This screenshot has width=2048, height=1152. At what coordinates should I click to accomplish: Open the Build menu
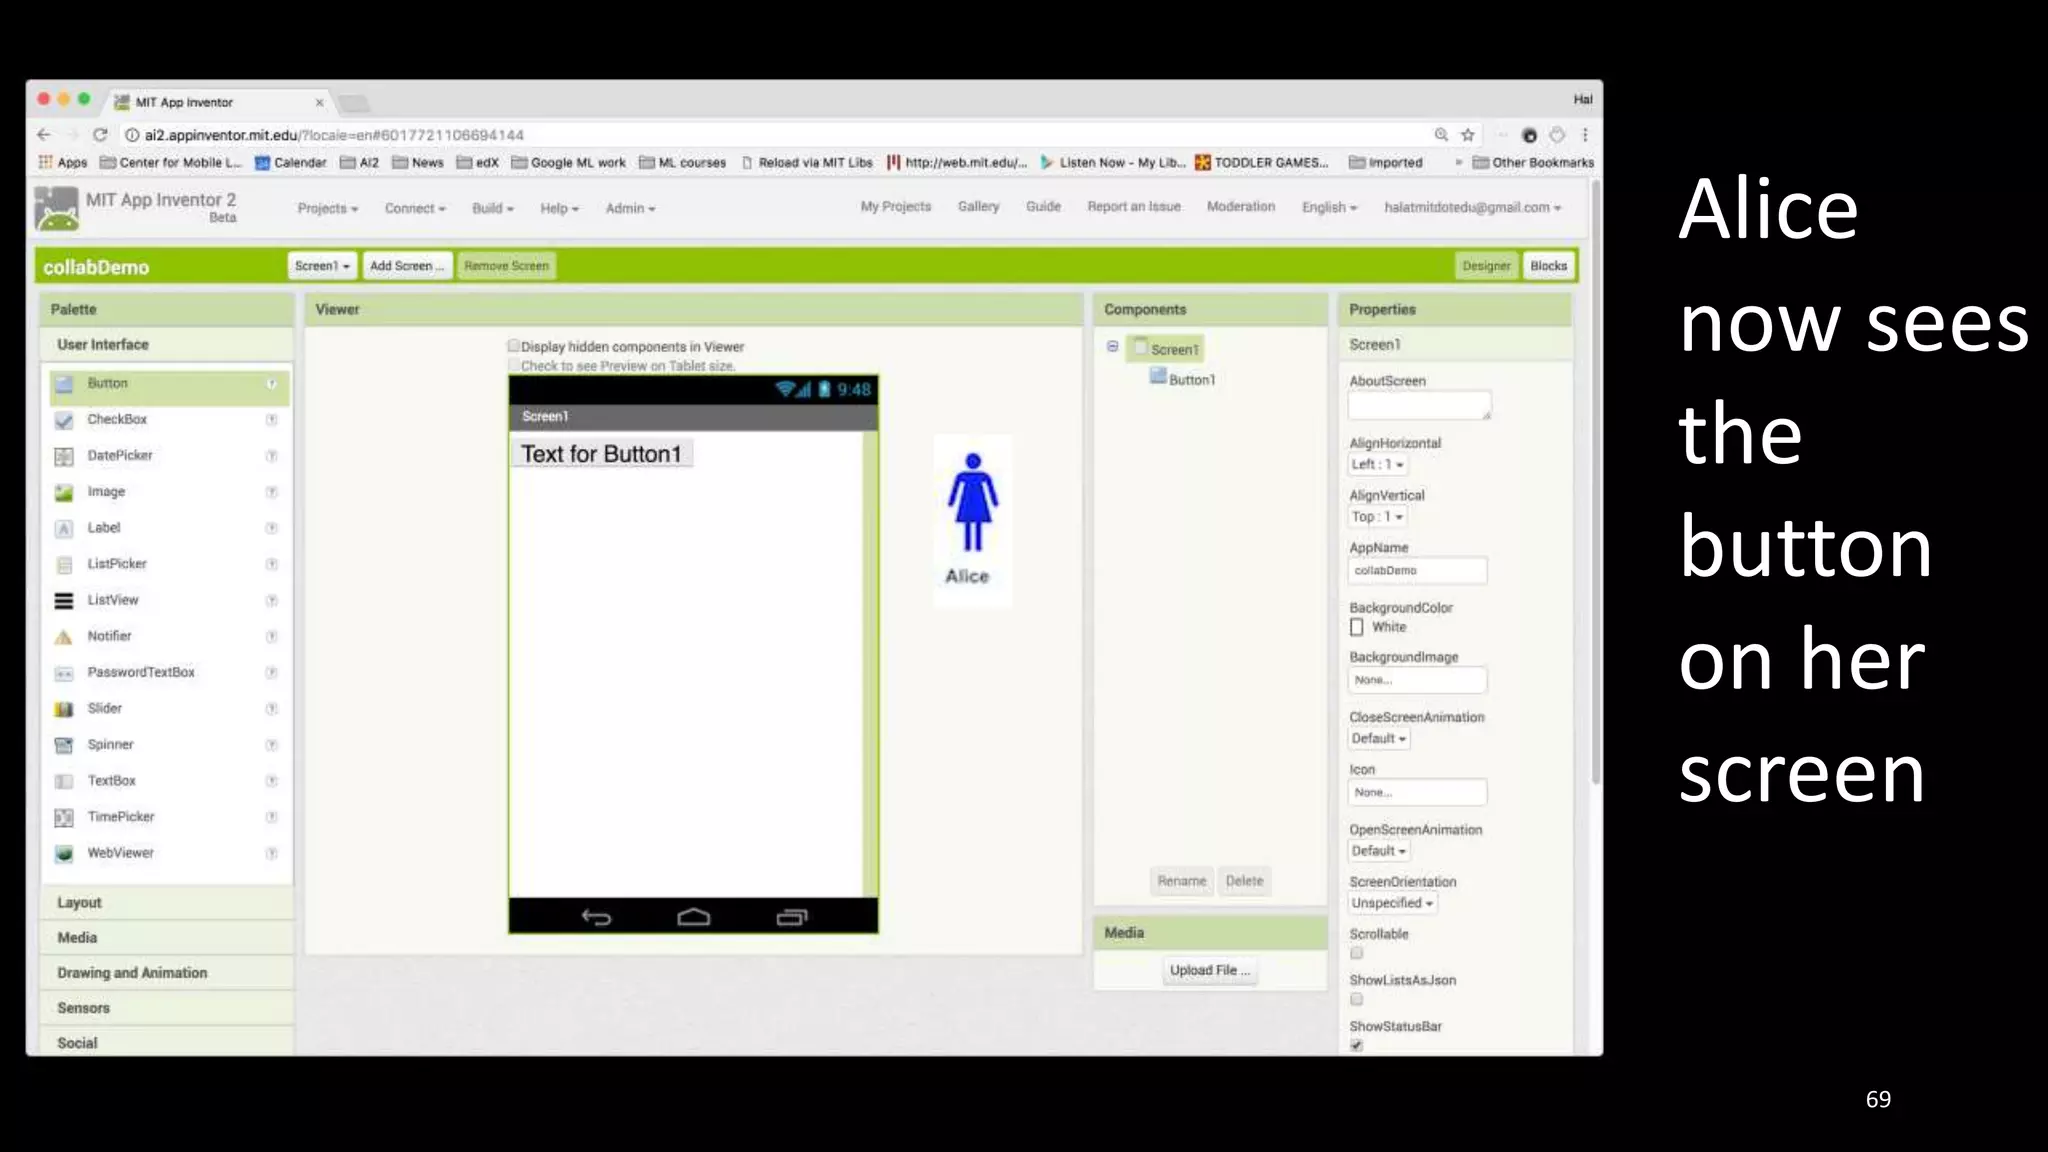(492, 209)
